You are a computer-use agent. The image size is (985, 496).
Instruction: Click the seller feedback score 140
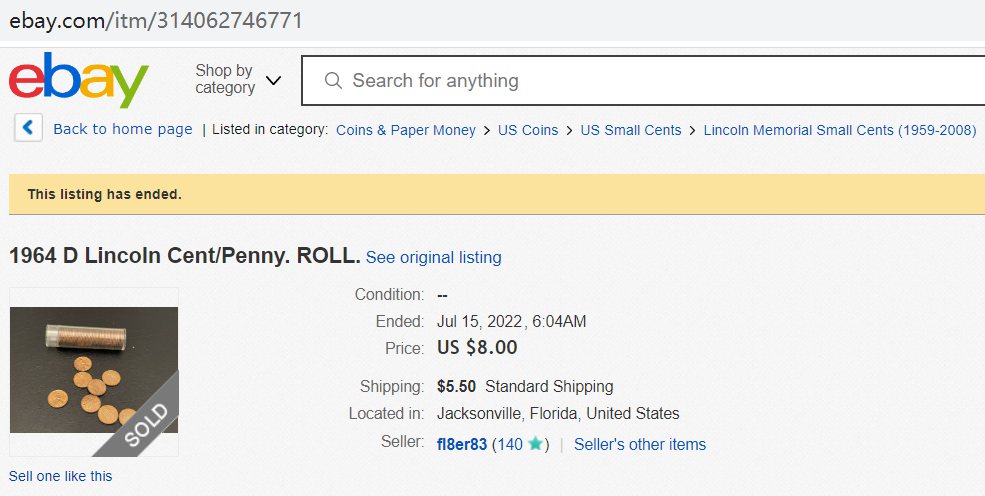coord(510,444)
